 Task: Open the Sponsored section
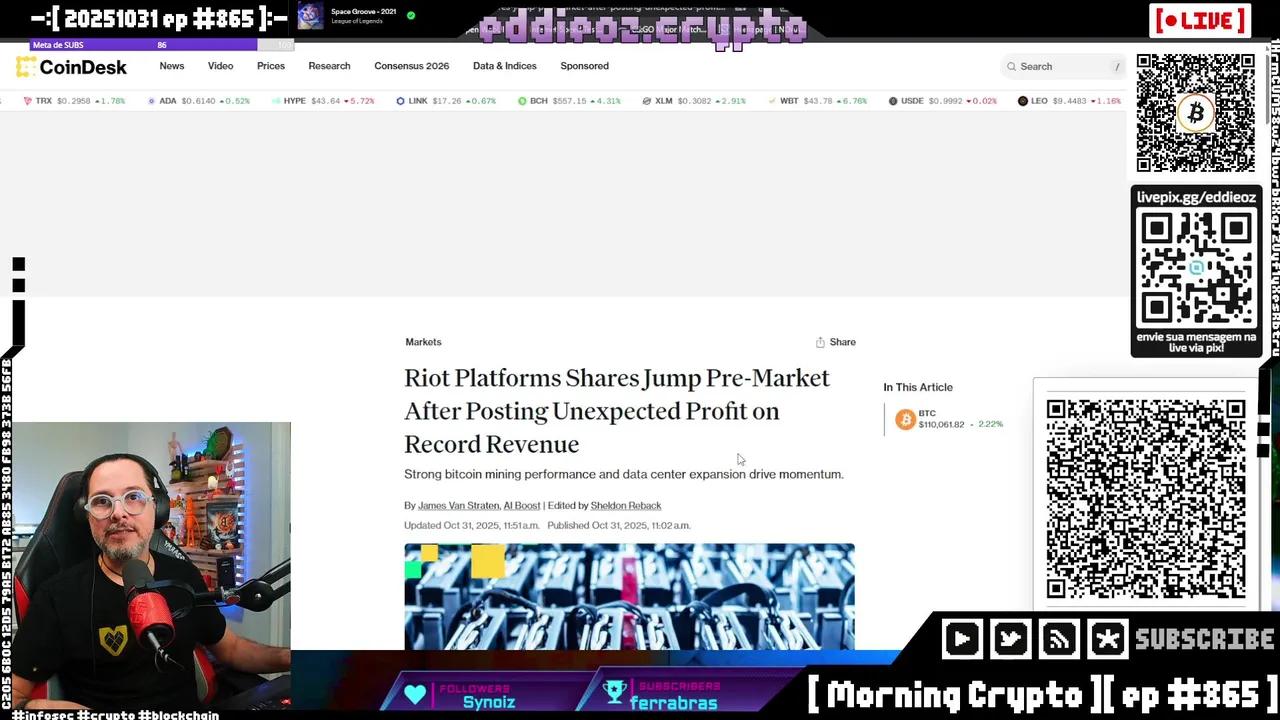pos(584,66)
